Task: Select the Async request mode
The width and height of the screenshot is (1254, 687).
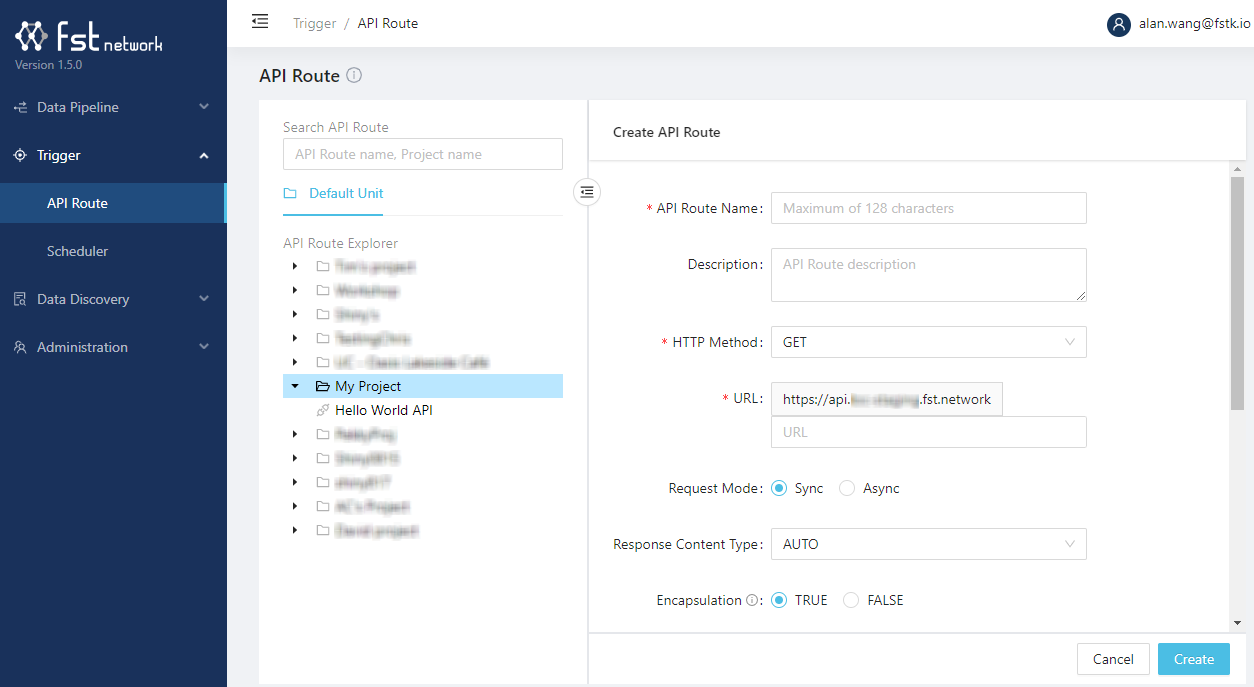Action: (x=847, y=488)
